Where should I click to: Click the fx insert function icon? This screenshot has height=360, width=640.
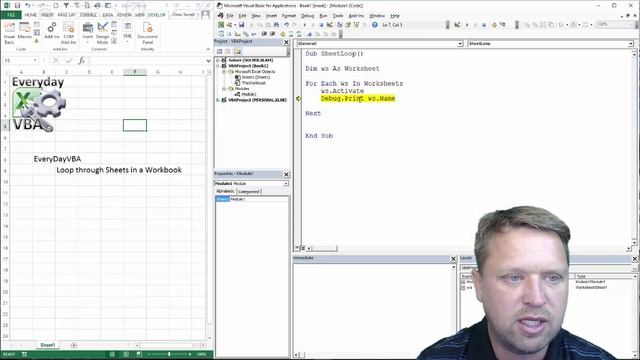[82, 60]
